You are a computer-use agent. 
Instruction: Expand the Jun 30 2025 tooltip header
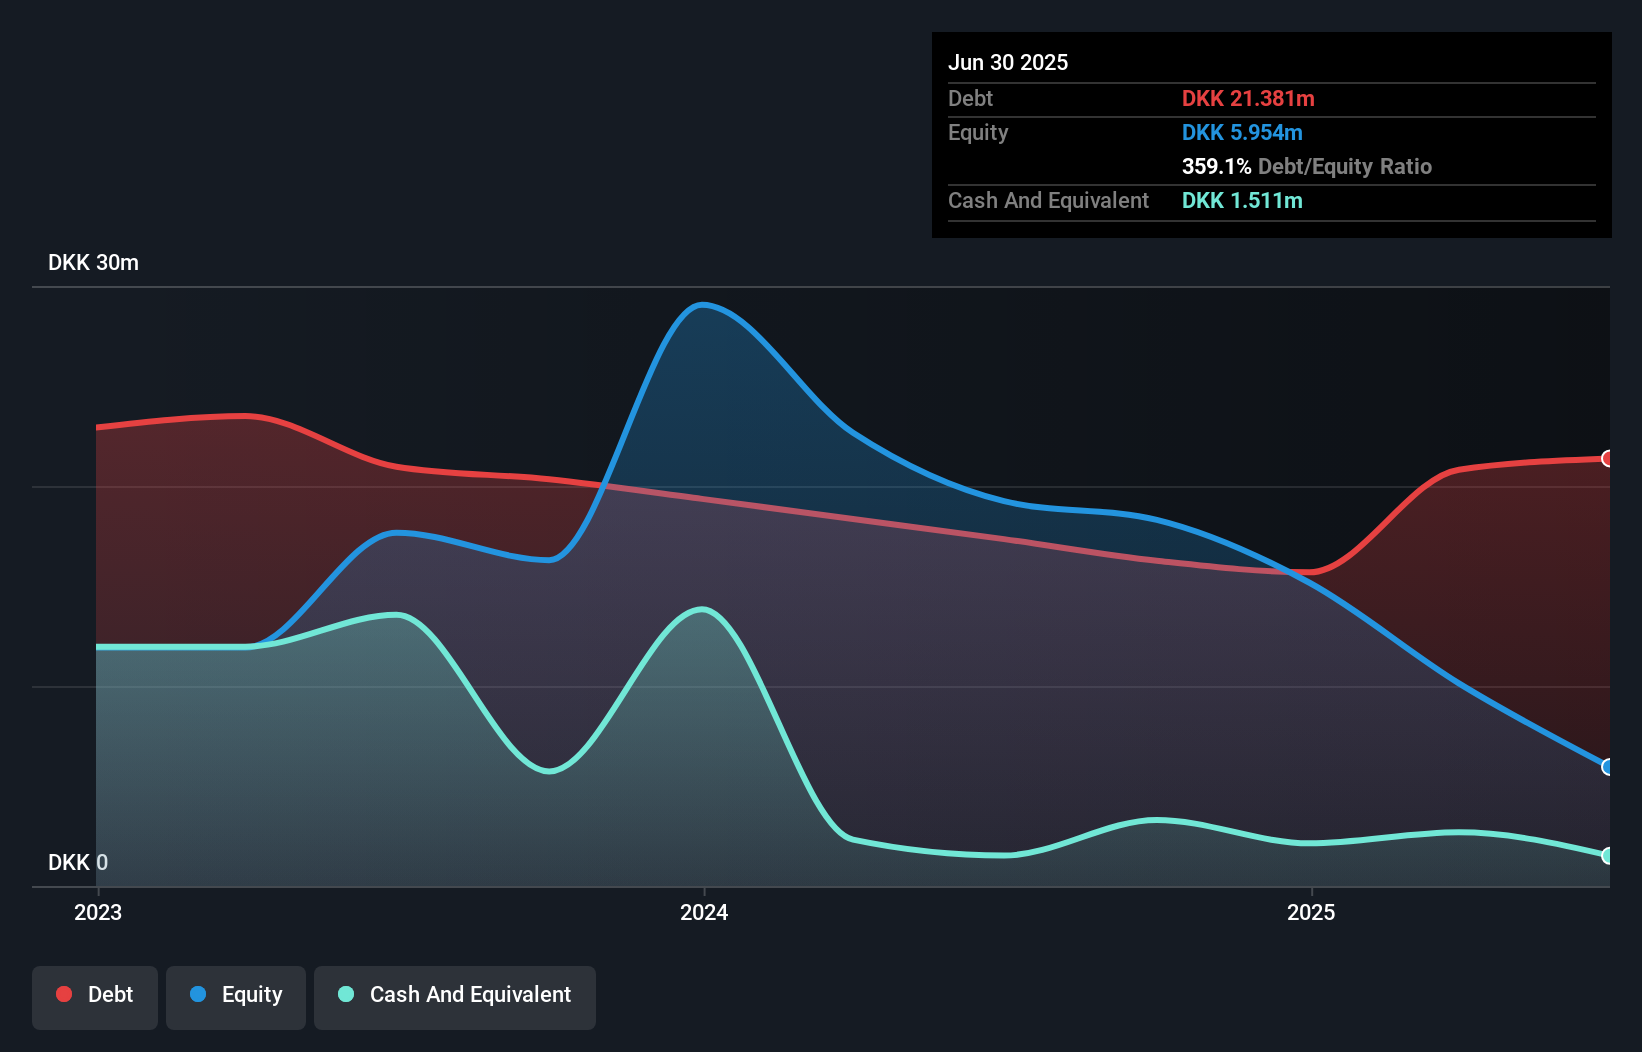coord(1007,62)
